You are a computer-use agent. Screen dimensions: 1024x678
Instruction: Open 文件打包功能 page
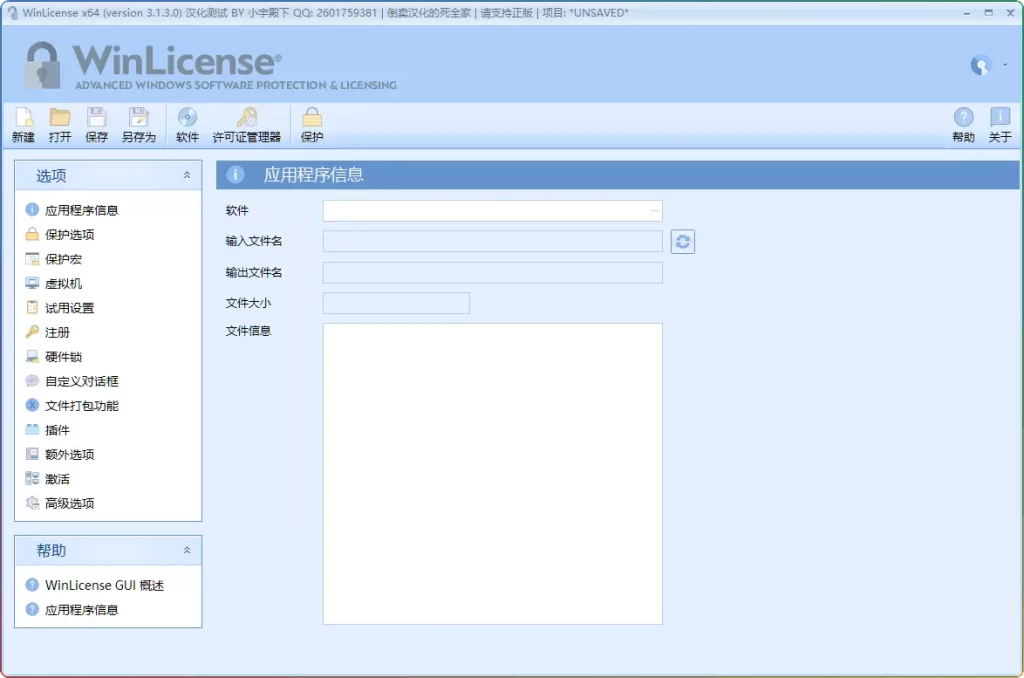(x=72, y=406)
